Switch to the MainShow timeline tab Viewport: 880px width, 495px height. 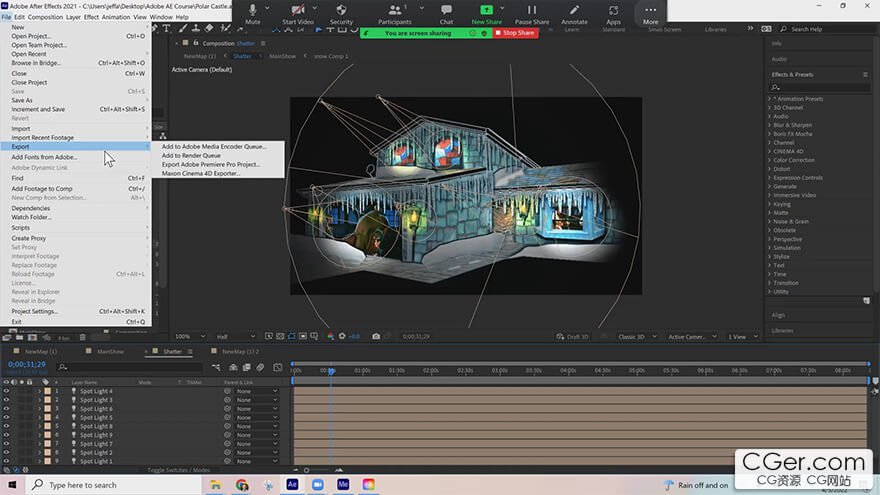(x=110, y=352)
